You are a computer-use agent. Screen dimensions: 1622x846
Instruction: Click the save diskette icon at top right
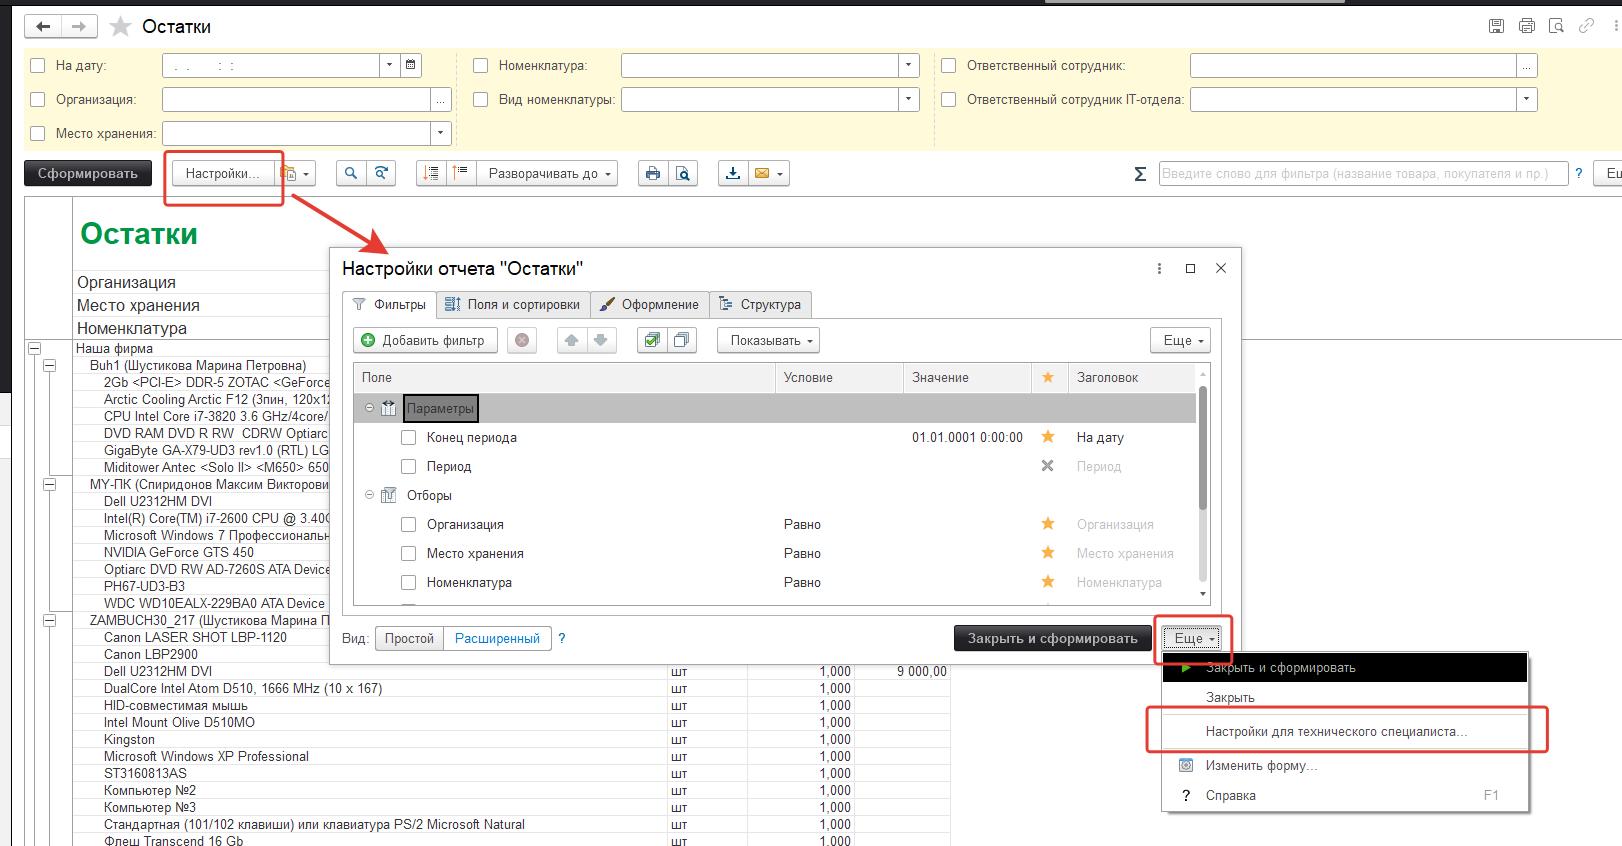(x=1496, y=27)
